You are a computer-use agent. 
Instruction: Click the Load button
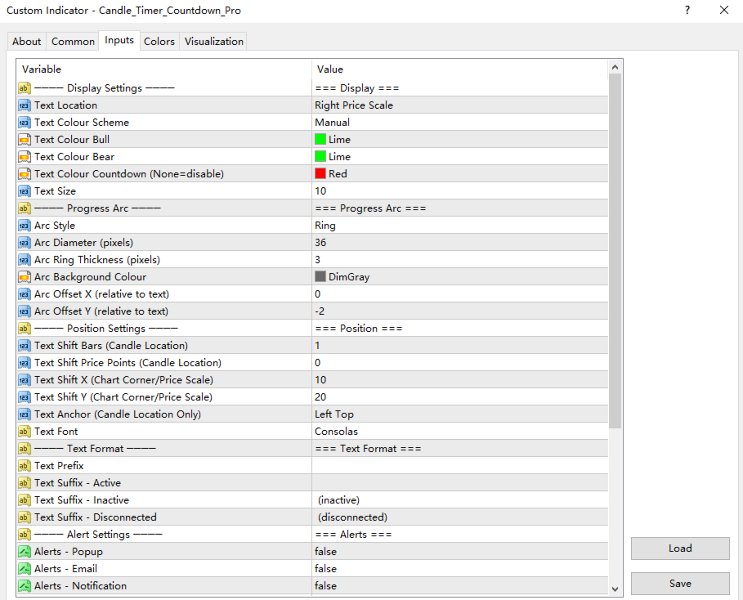tap(680, 548)
